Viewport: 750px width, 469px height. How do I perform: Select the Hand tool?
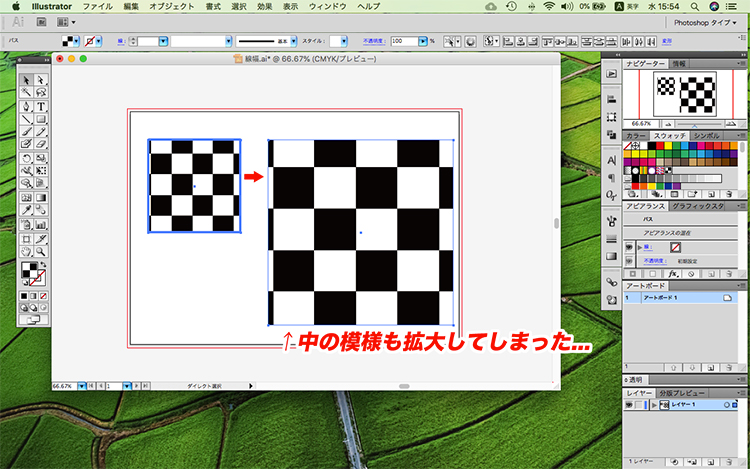click(27, 250)
